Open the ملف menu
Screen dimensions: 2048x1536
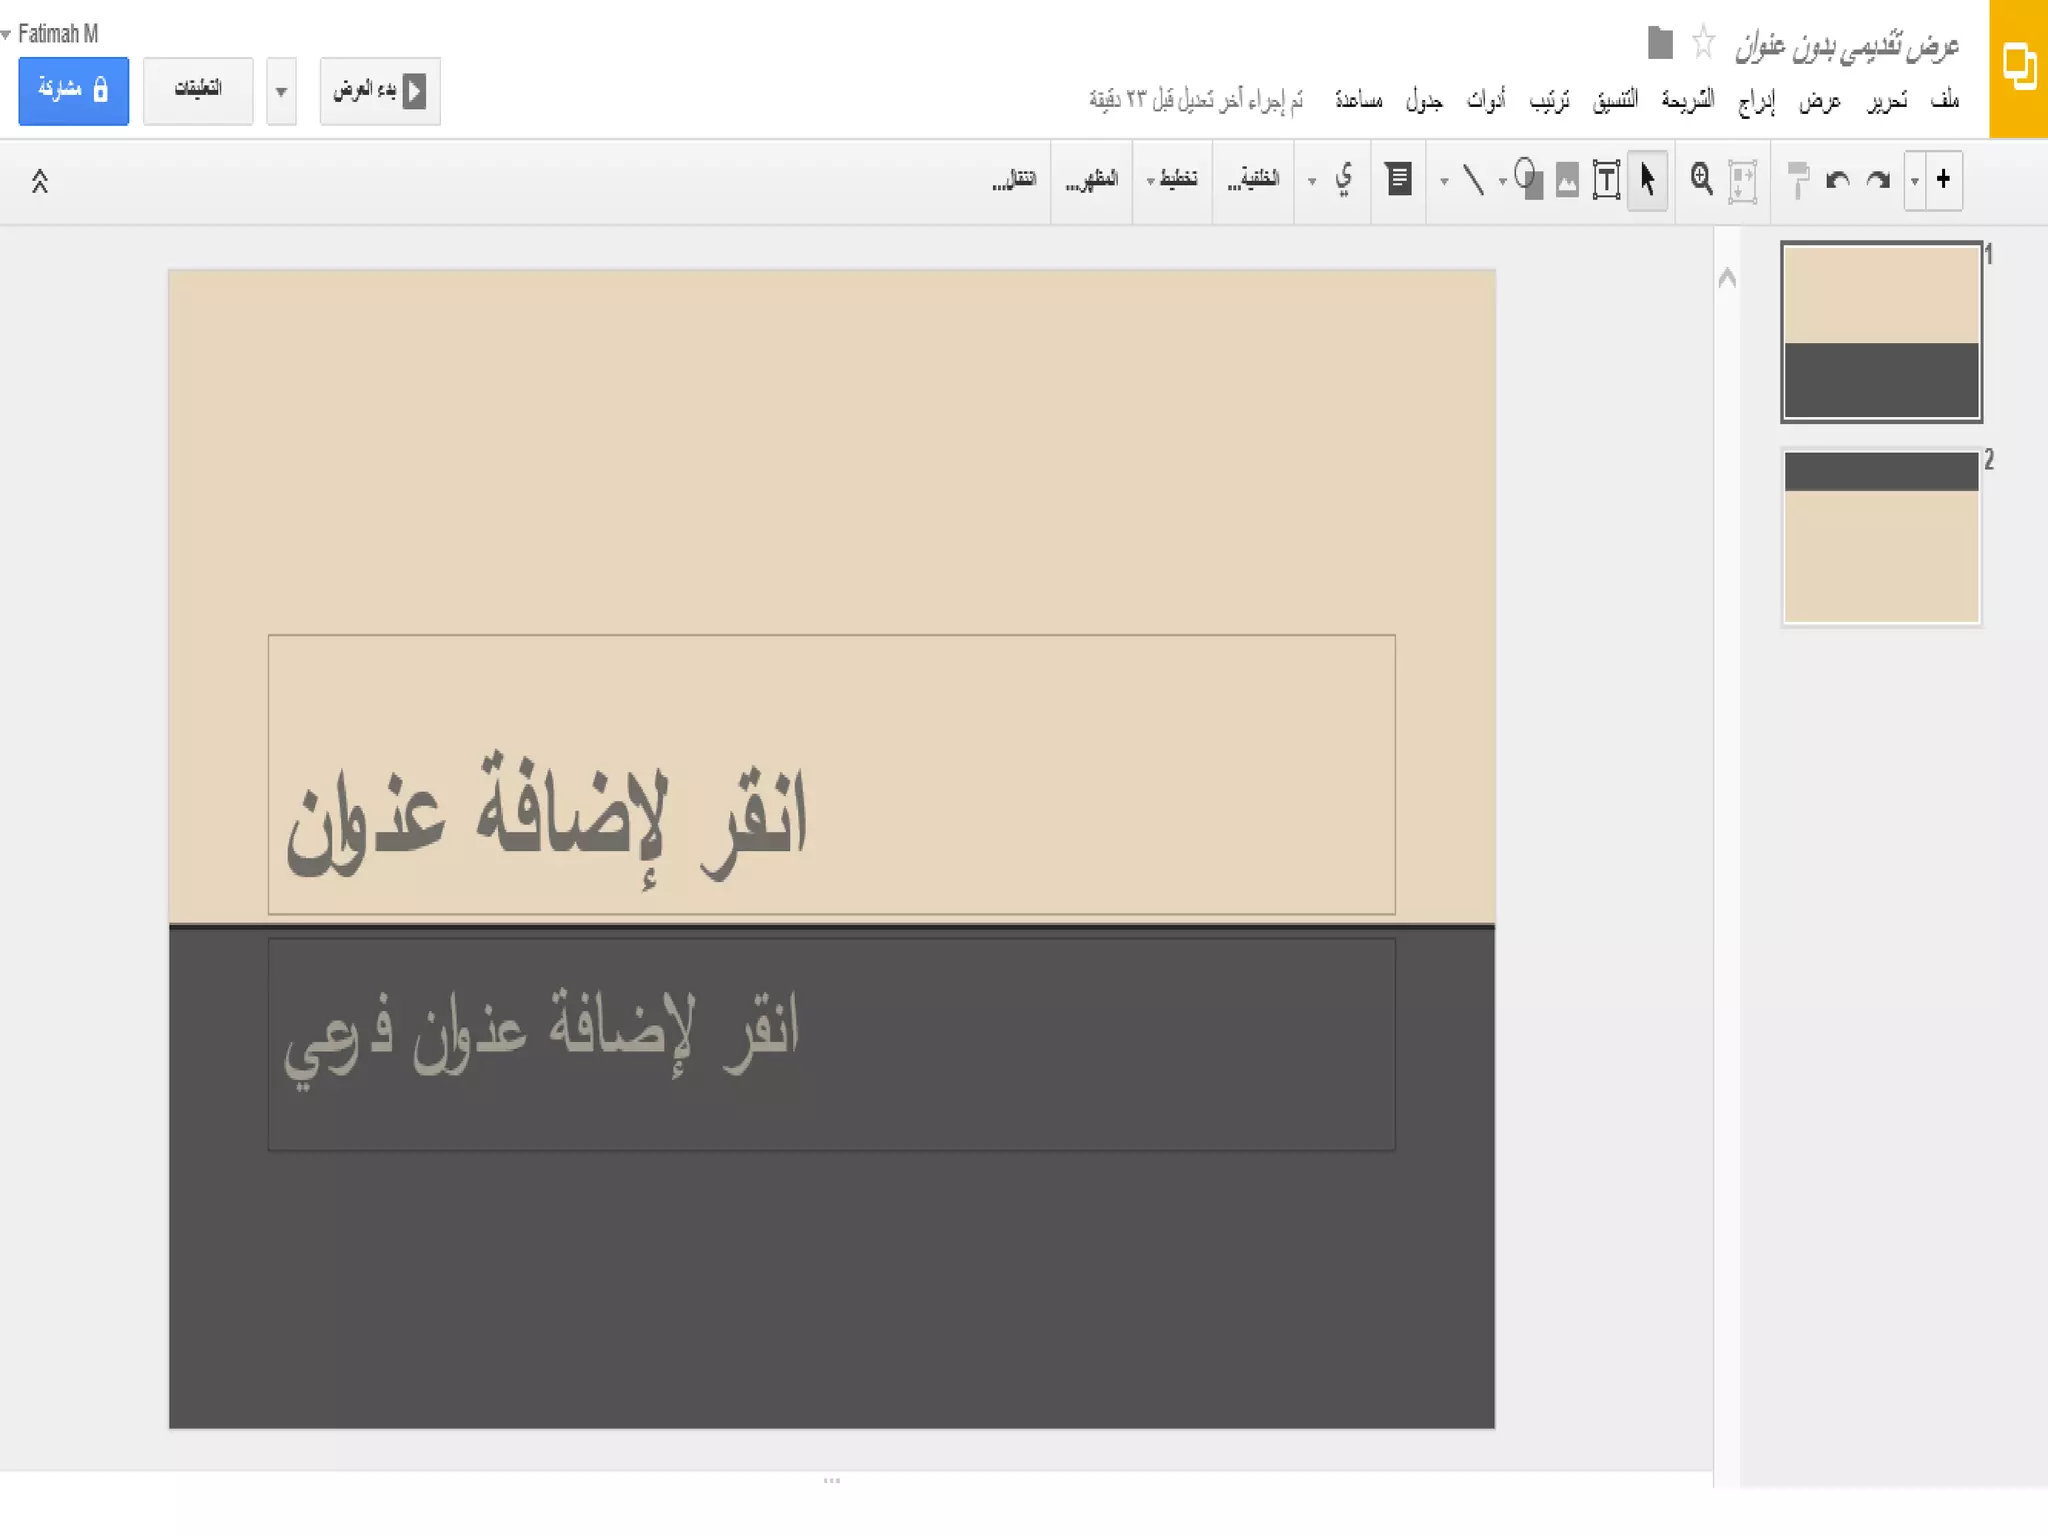[1944, 100]
